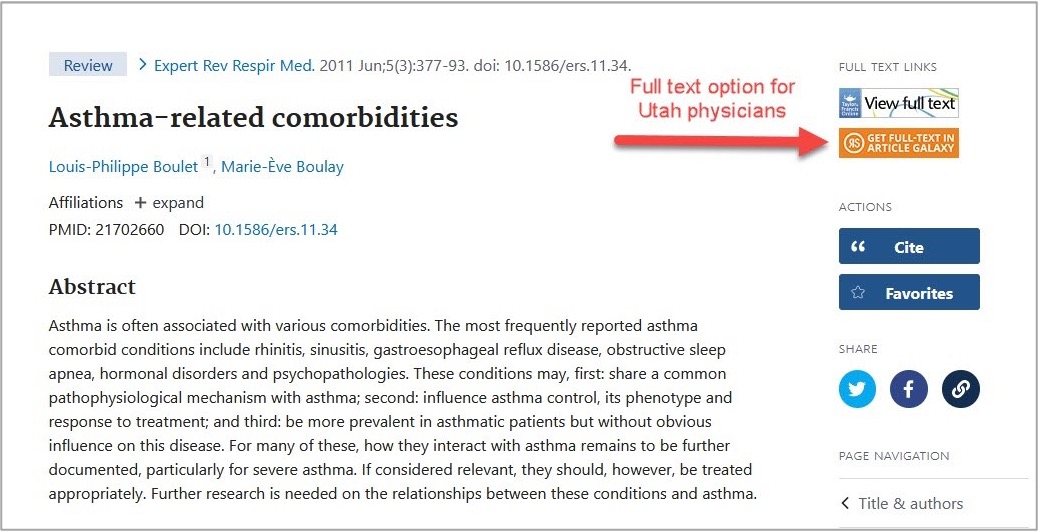Go to Title & authors section
The height and width of the screenshot is (532, 1038).
point(910,504)
